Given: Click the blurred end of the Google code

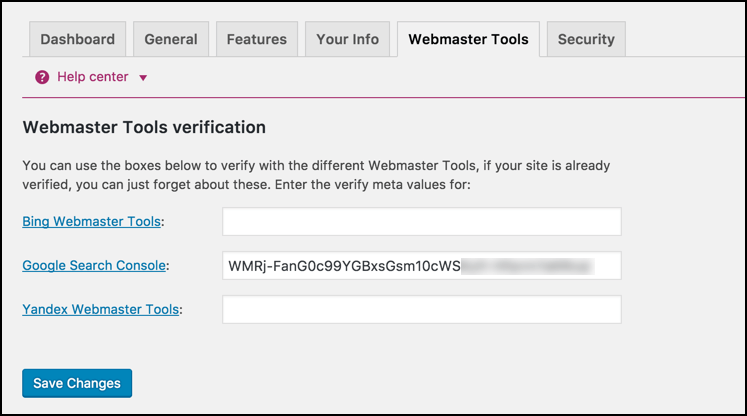Looking at the screenshot, I should tap(530, 266).
